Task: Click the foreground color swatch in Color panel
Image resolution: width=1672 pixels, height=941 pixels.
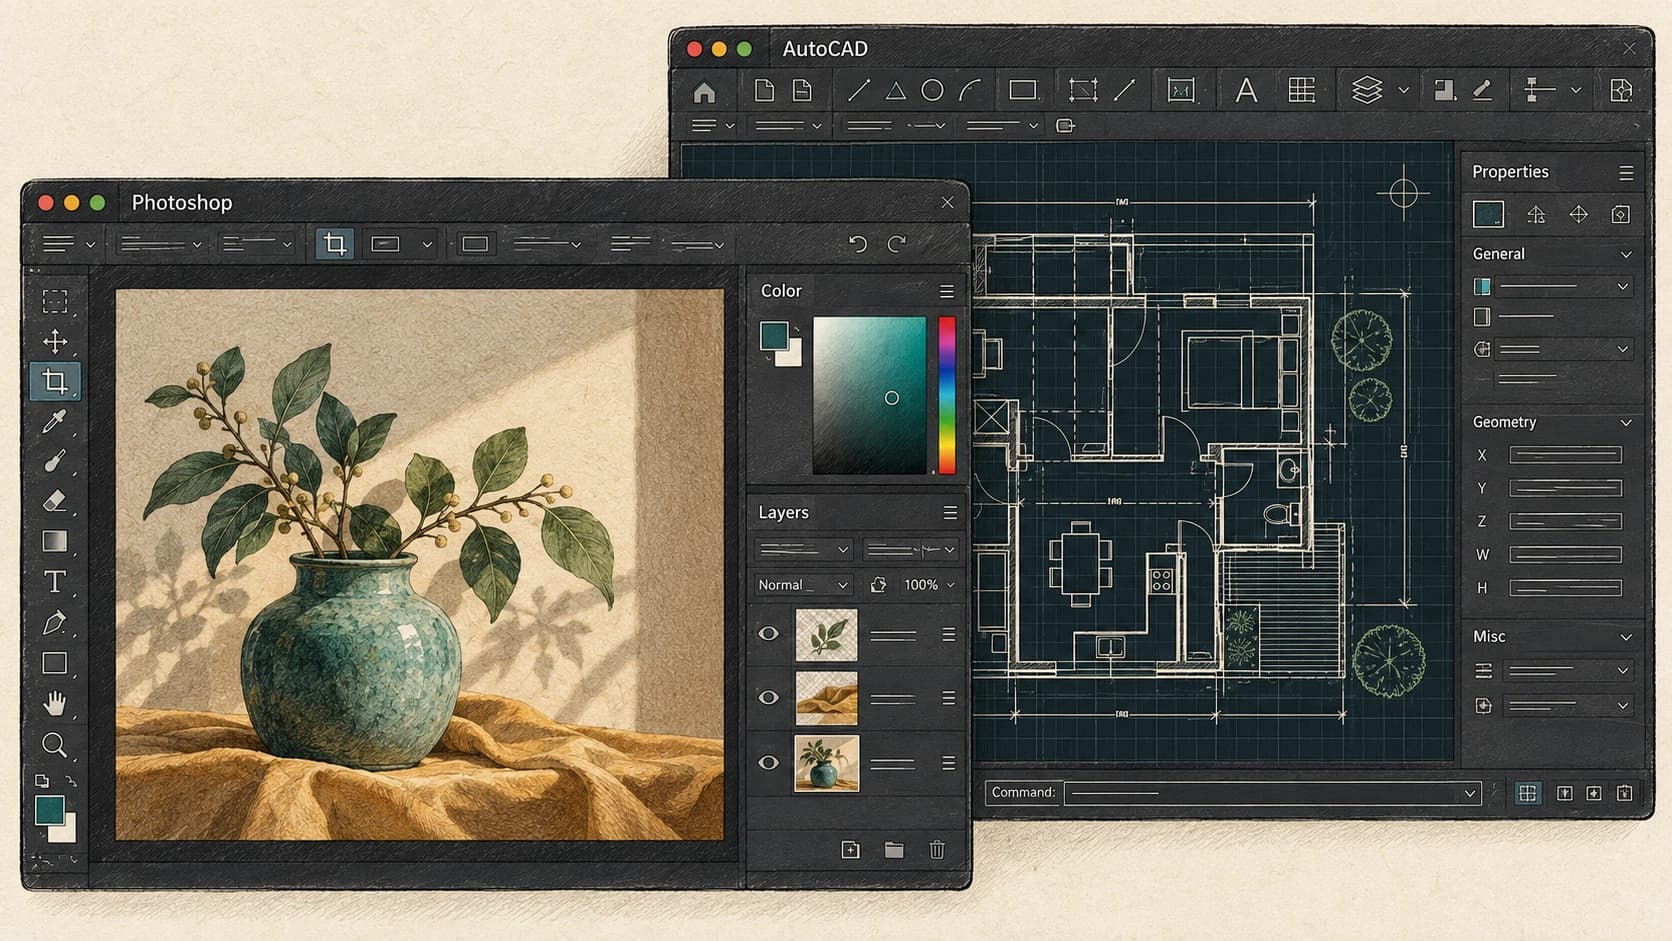Action: (773, 336)
